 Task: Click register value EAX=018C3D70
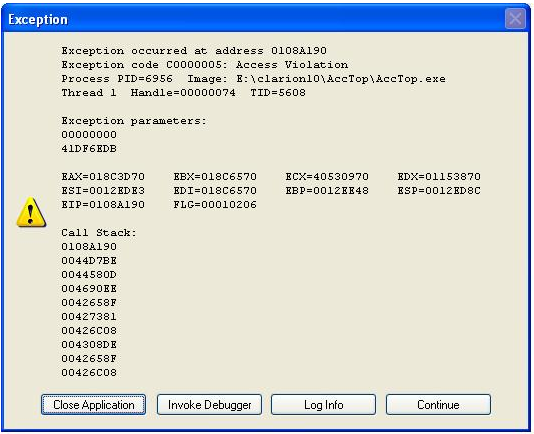pyautogui.click(x=103, y=176)
